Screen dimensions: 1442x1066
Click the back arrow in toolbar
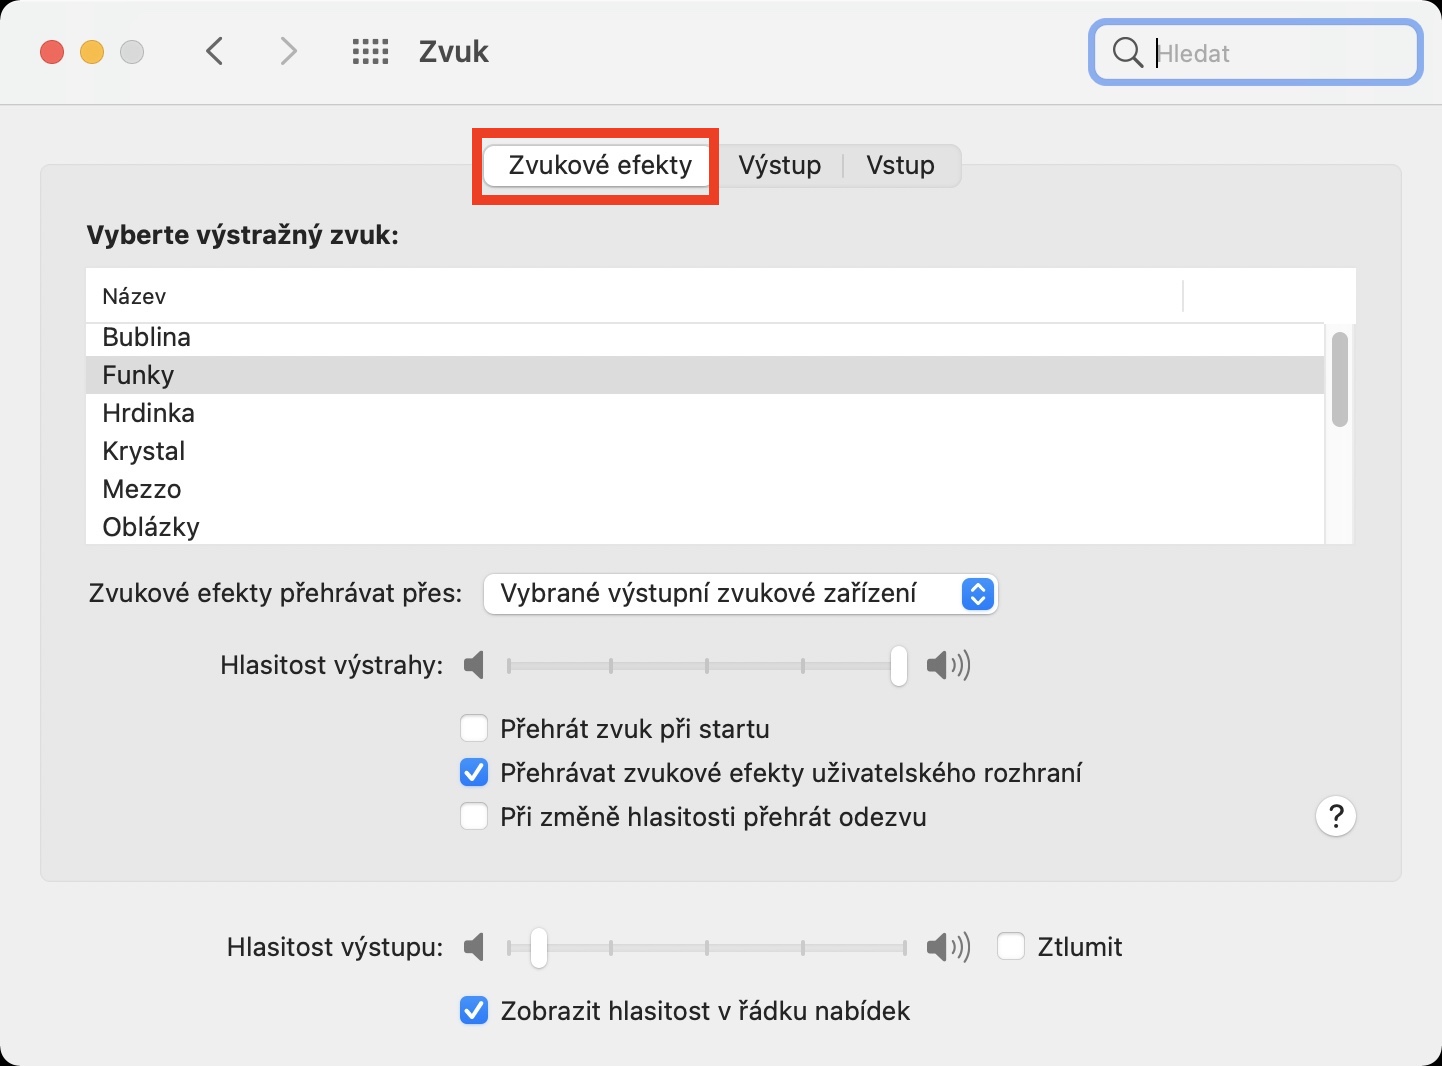pos(214,52)
